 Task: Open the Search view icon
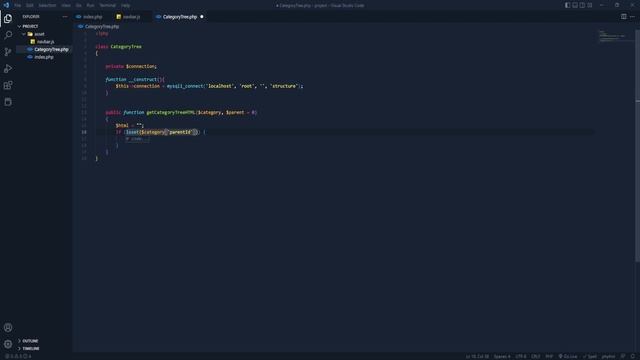(x=8, y=35)
